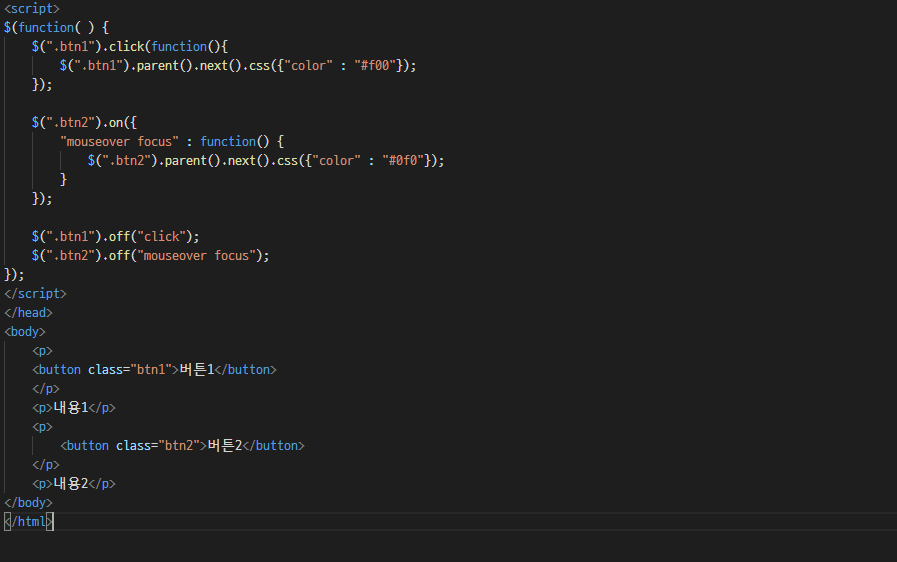Click the opening <script> tag line
The height and width of the screenshot is (562, 897).
tap(31, 9)
